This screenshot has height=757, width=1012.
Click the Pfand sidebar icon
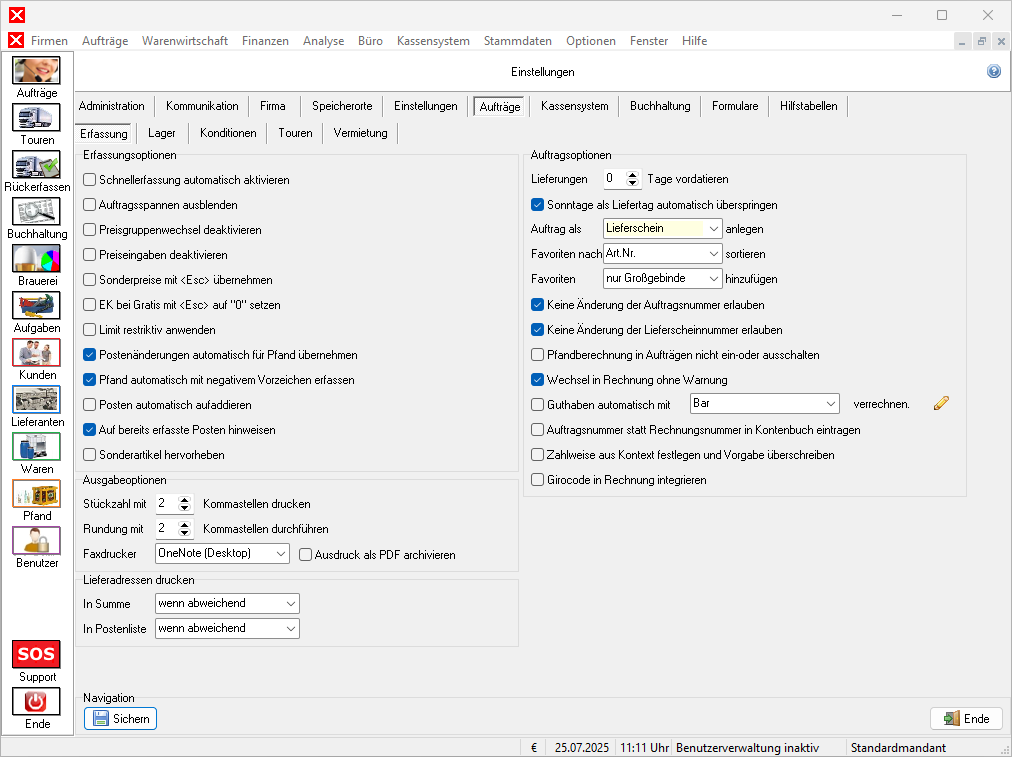pyautogui.click(x=36, y=494)
